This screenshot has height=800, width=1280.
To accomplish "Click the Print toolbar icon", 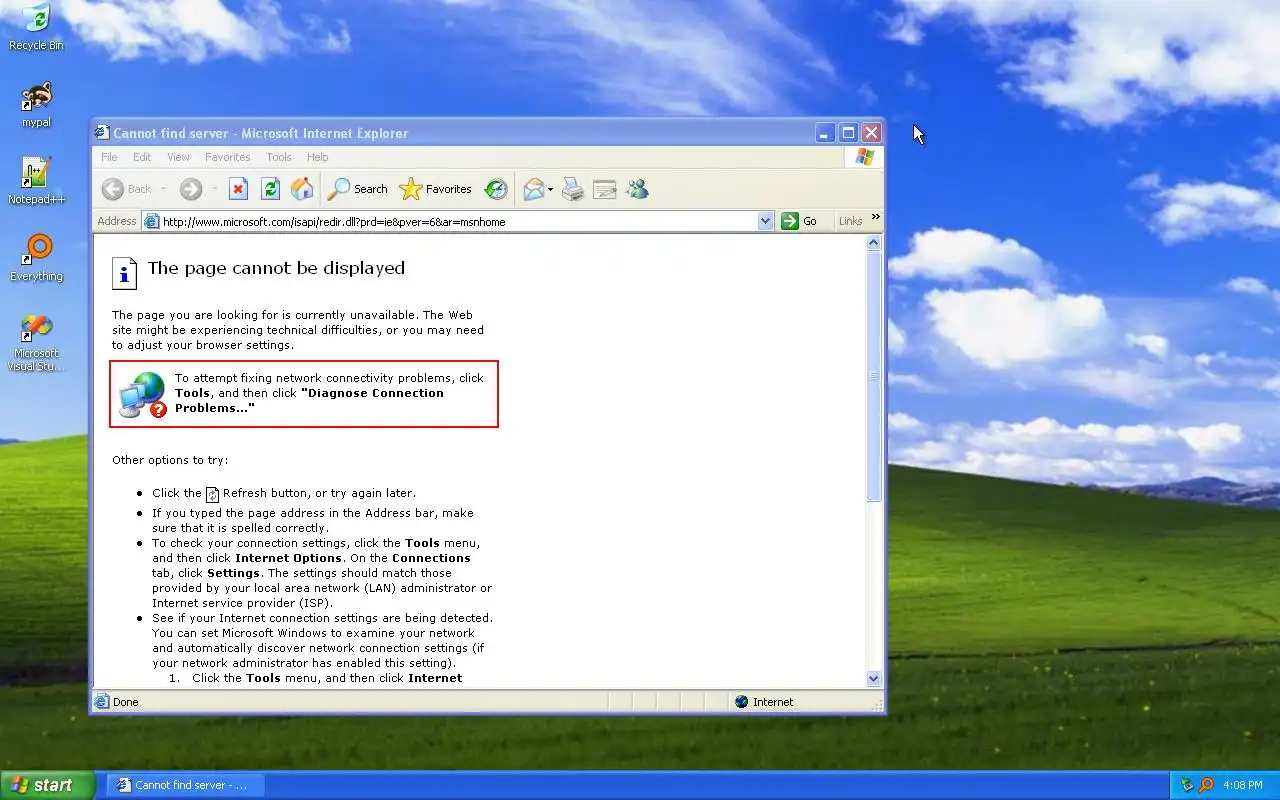I will click(573, 189).
